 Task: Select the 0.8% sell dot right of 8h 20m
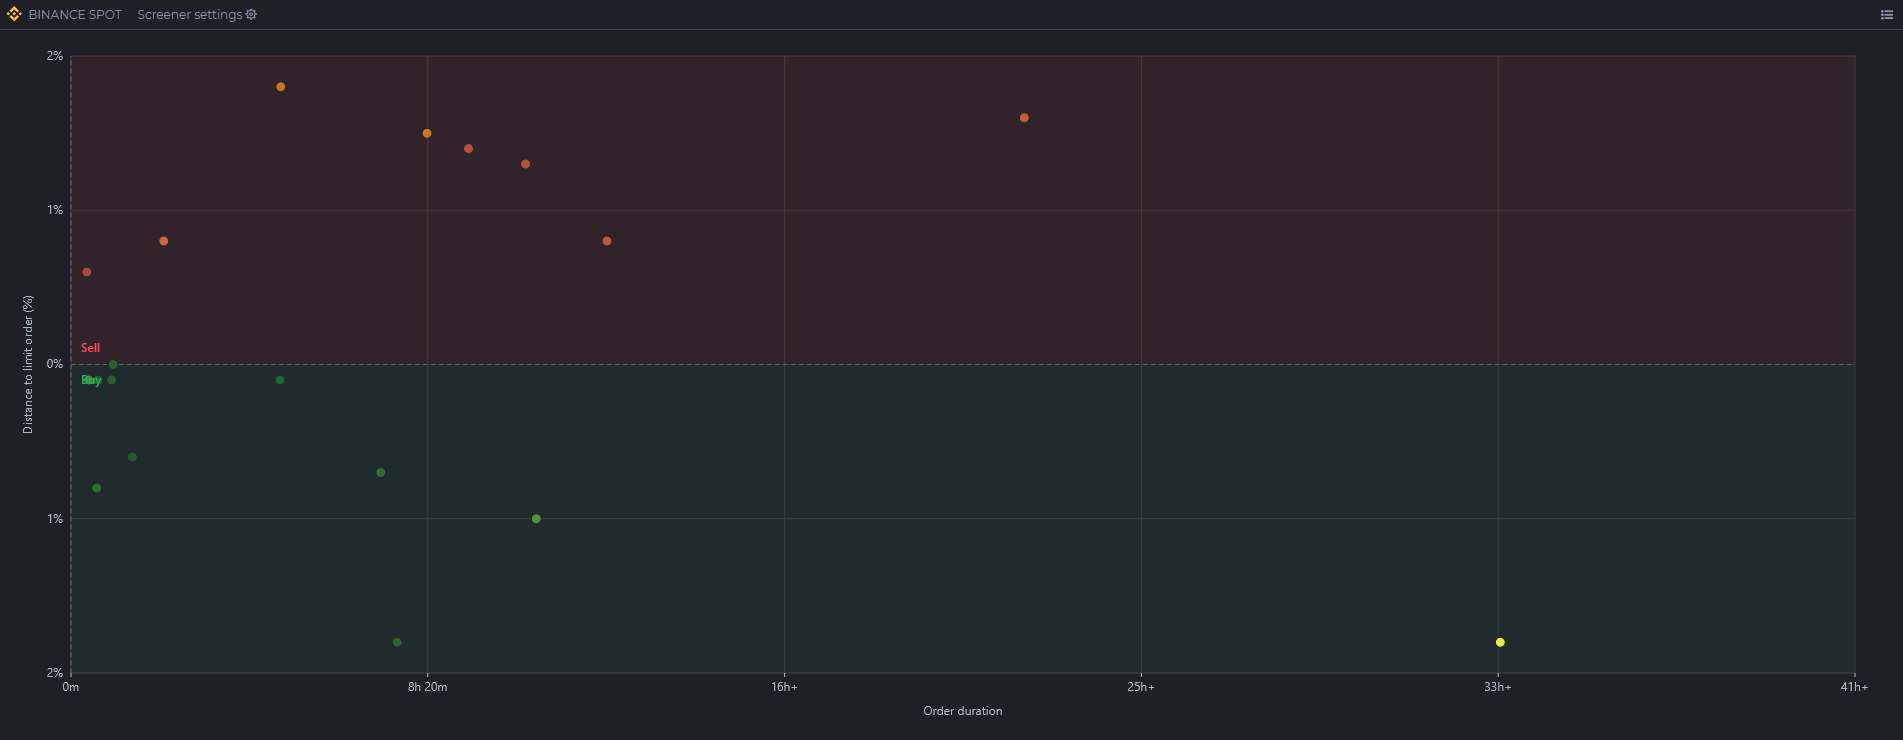pos(607,241)
